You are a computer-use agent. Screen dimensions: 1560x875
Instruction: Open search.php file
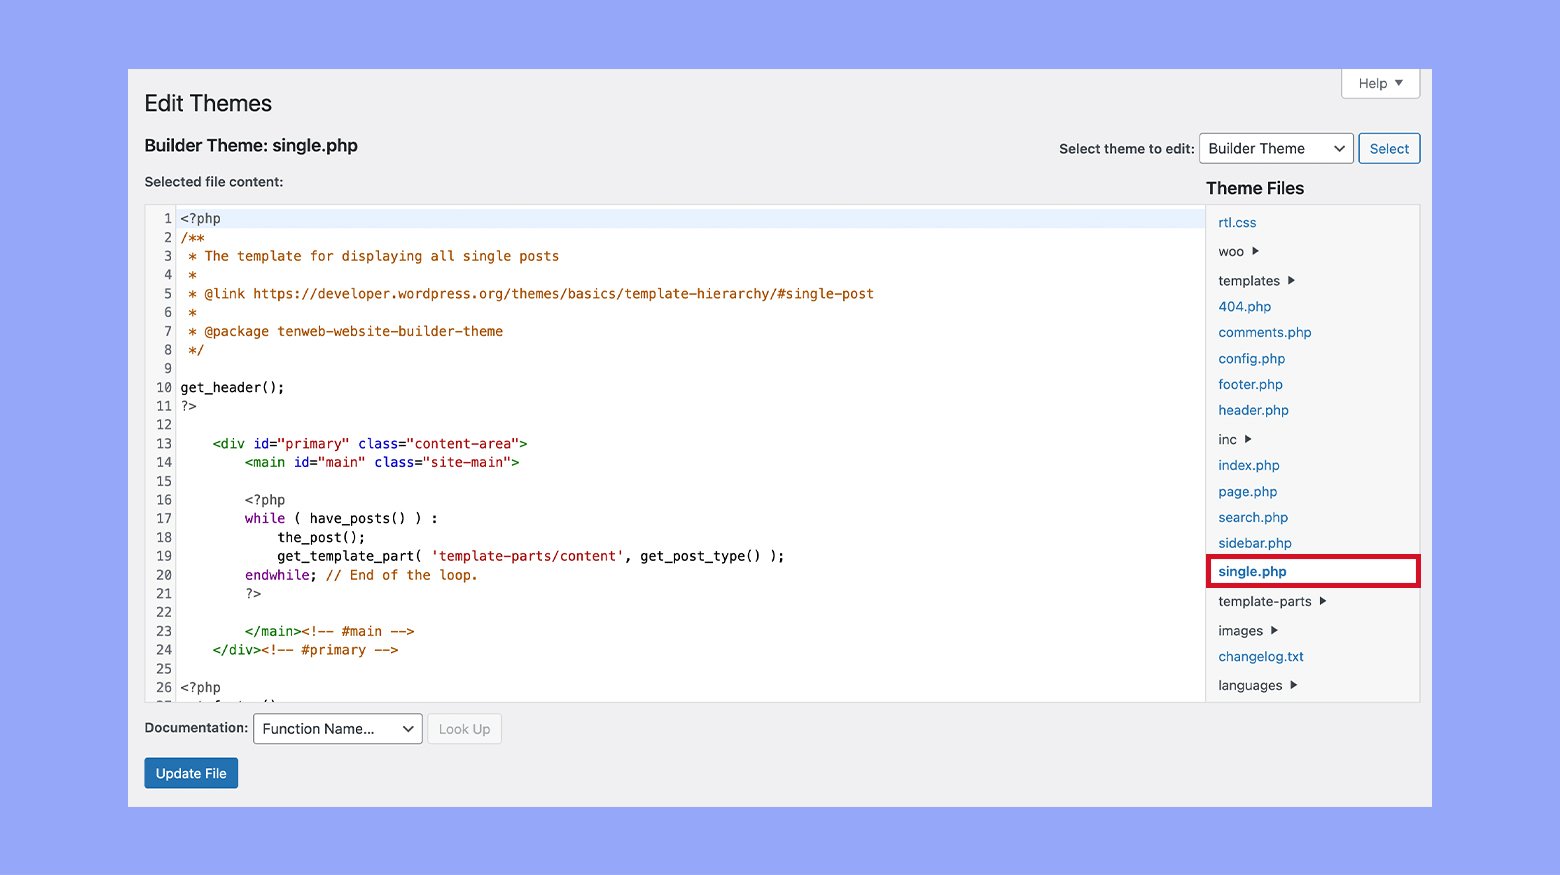coord(1253,518)
